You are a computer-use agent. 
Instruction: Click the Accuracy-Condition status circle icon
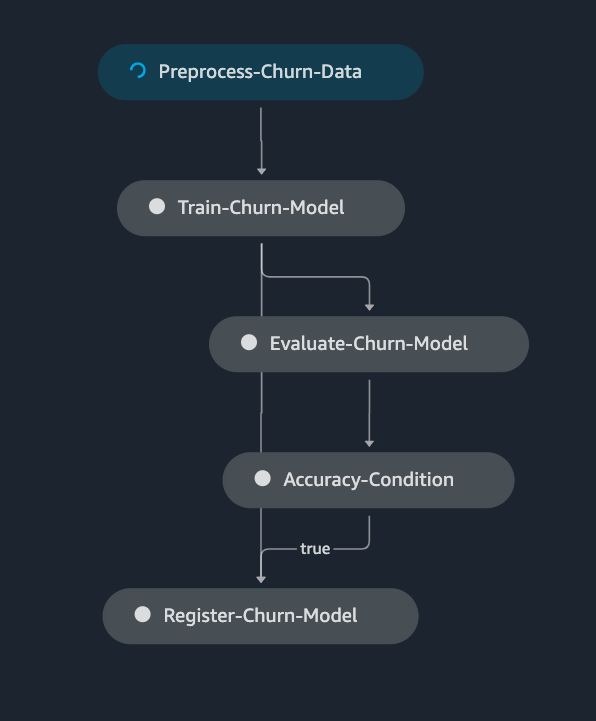click(x=263, y=478)
